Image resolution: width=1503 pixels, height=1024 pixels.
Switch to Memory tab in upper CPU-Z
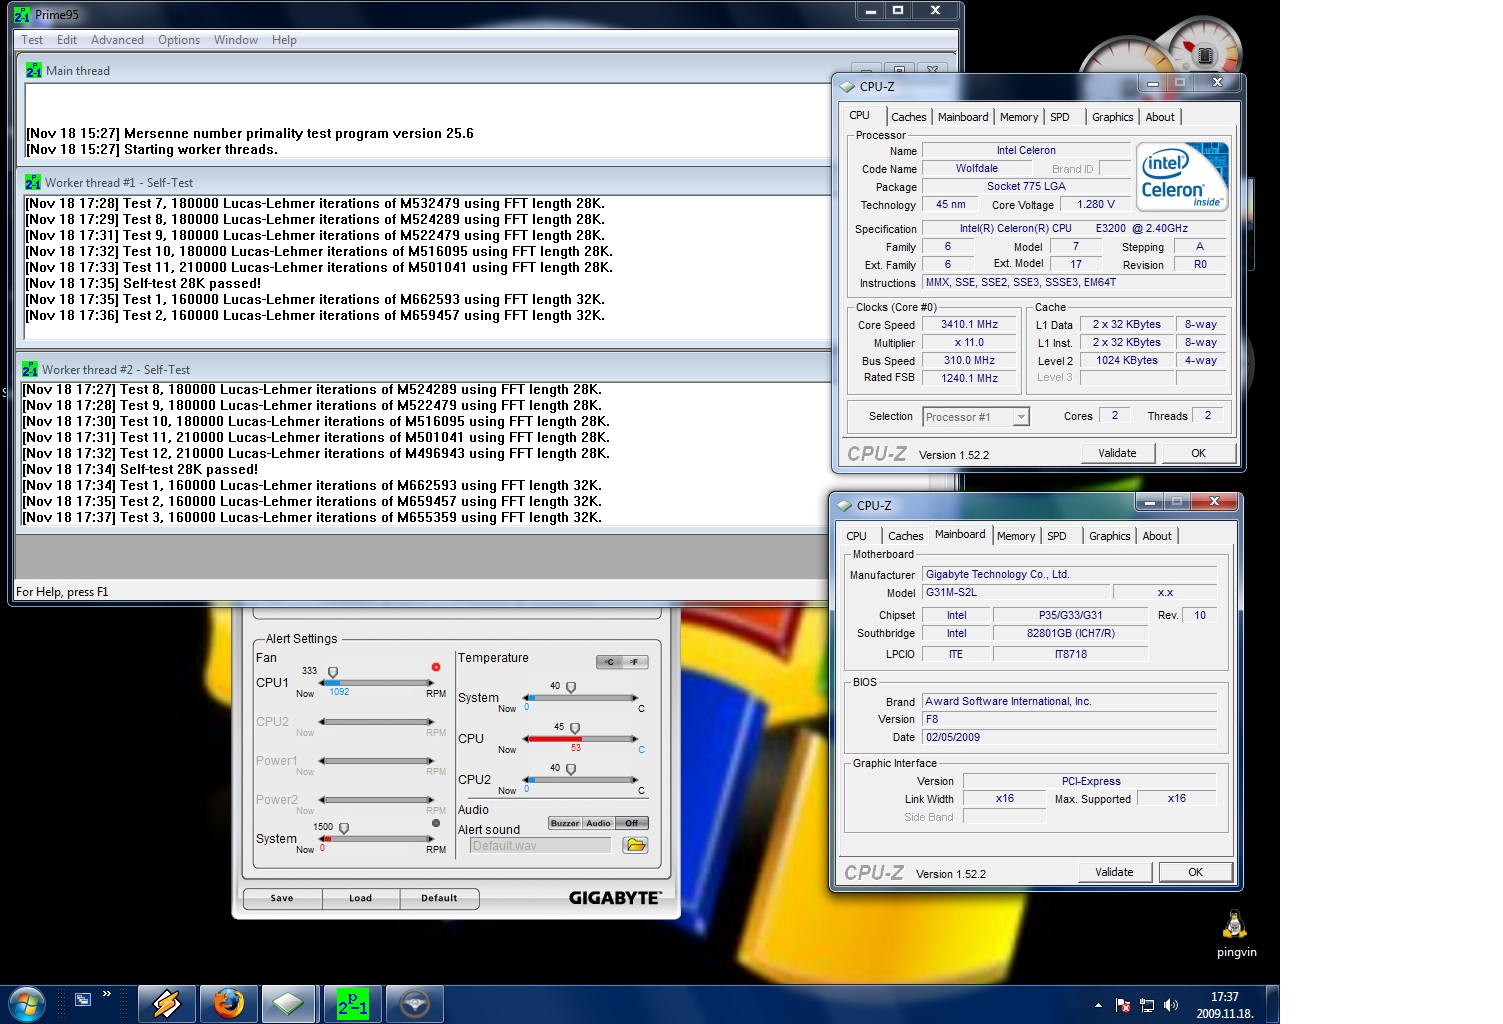tap(1019, 117)
